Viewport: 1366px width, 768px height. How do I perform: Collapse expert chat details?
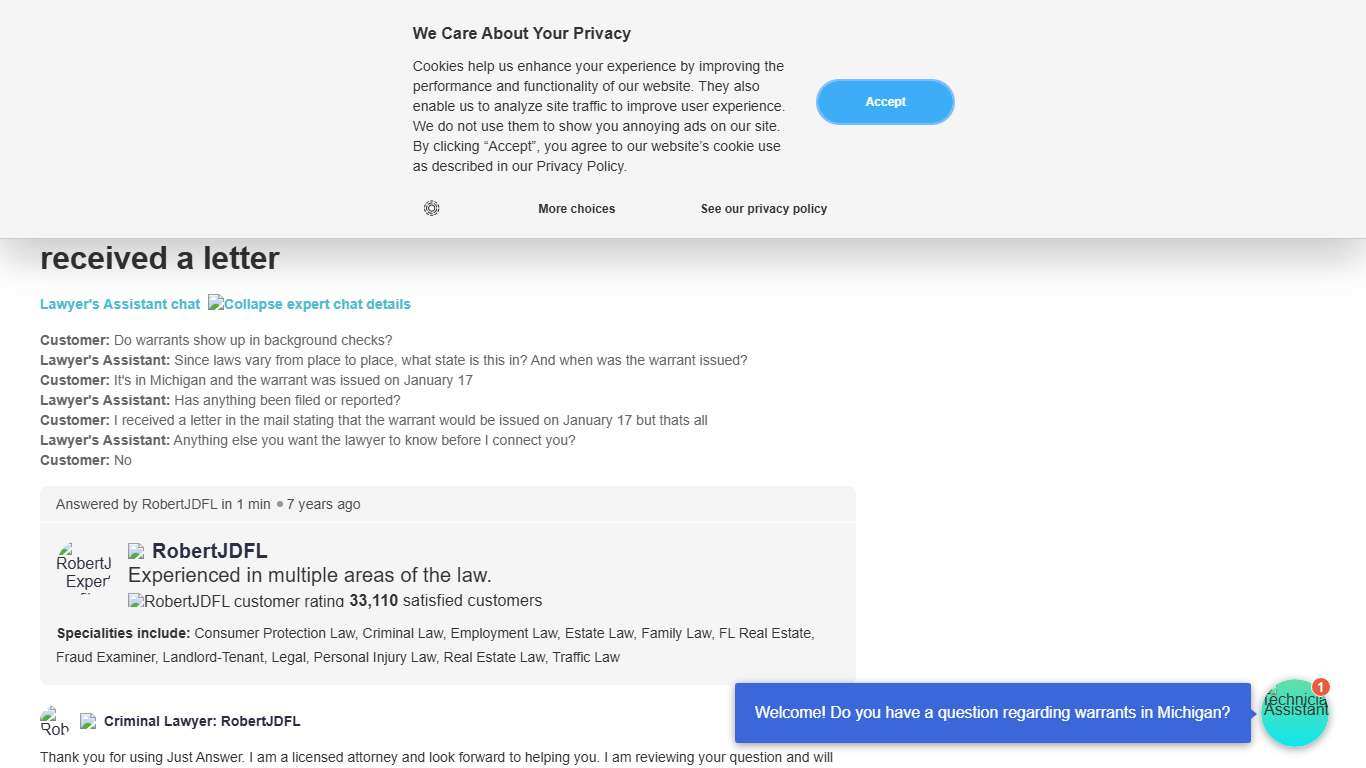pos(309,304)
